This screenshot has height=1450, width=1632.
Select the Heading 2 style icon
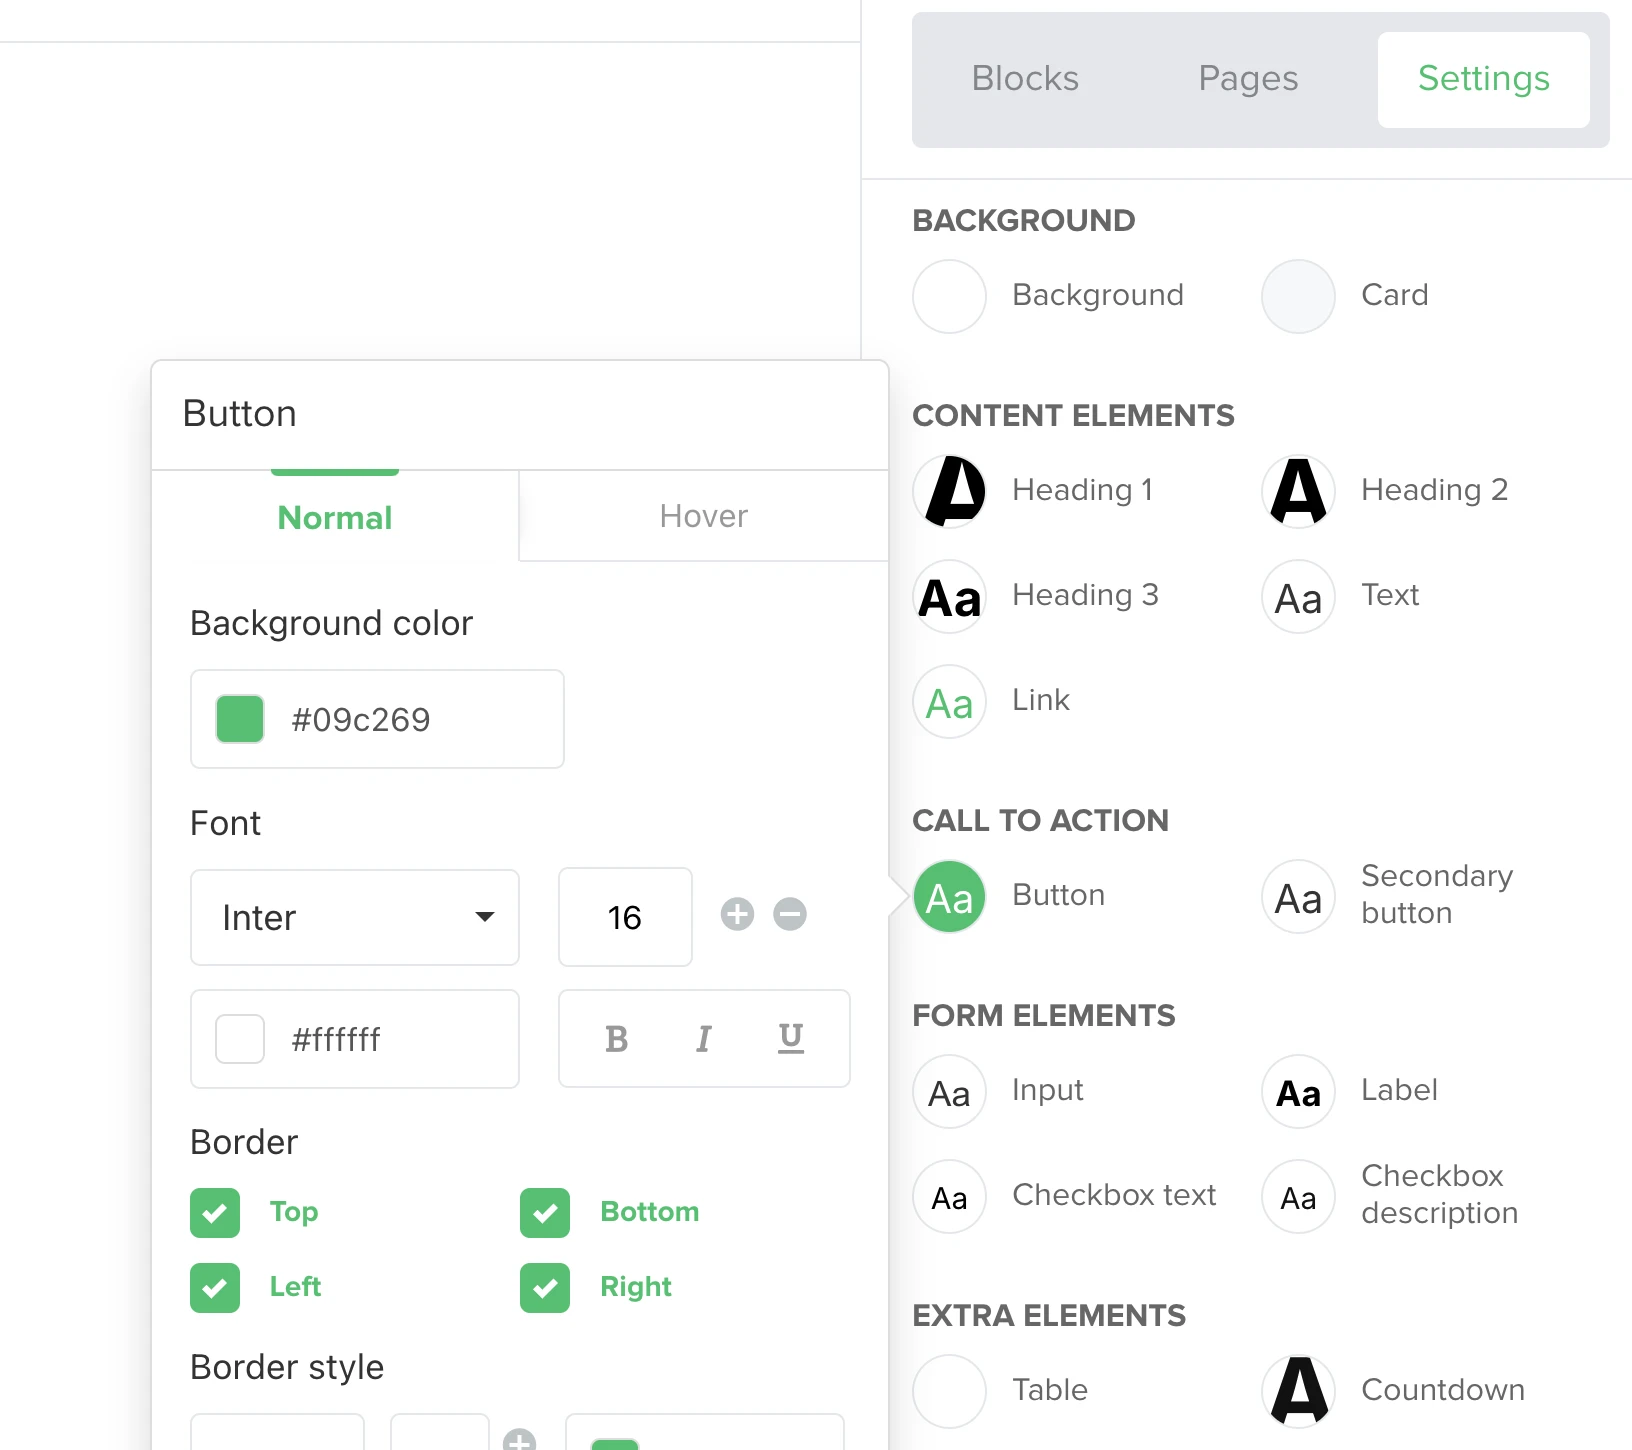[1298, 491]
